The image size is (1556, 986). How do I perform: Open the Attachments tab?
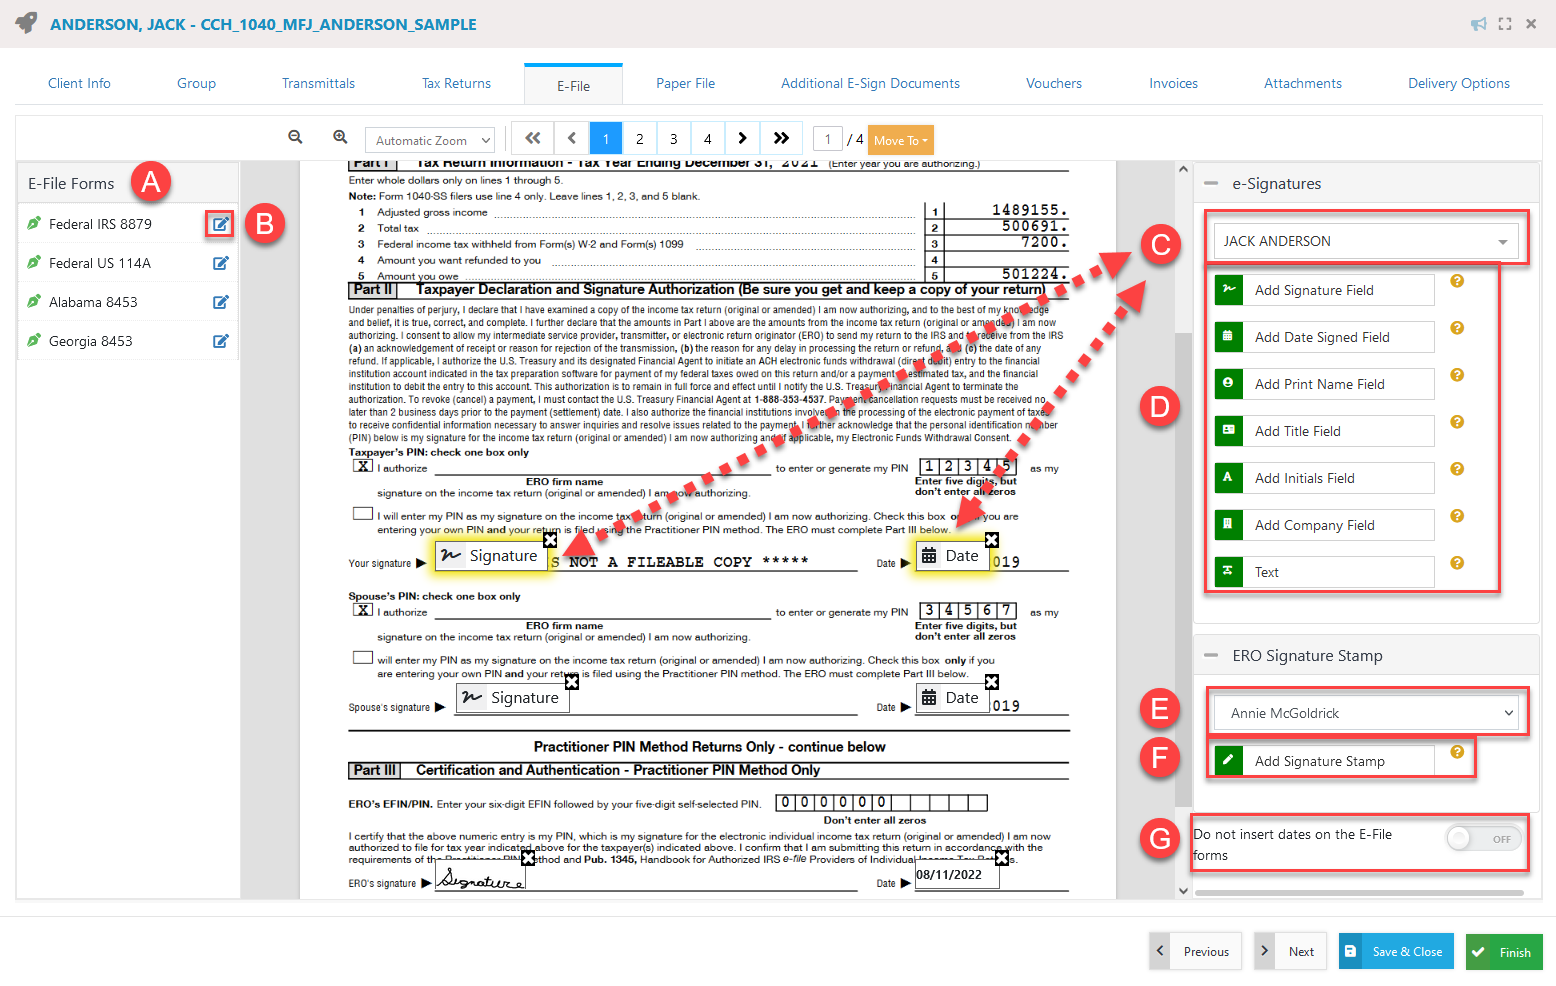tap(1302, 83)
